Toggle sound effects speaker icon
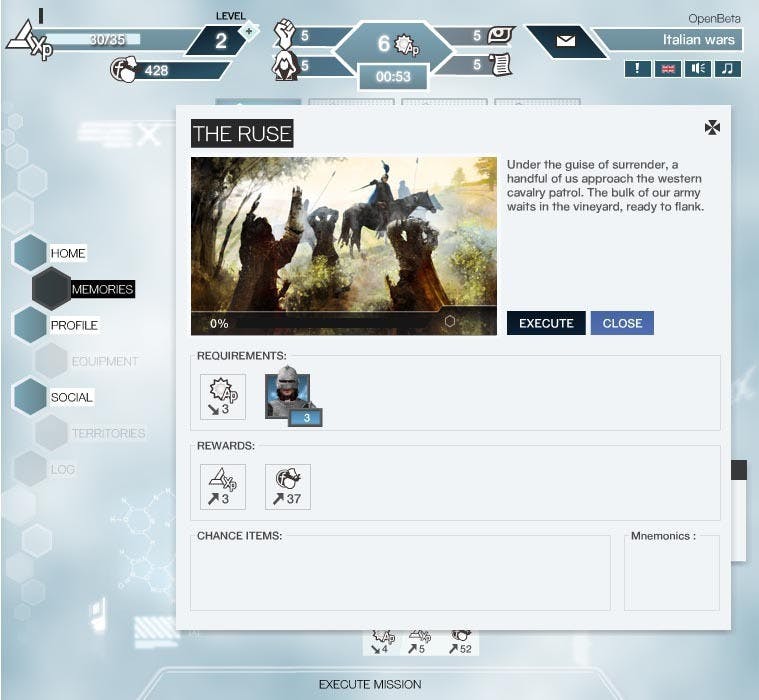 click(x=698, y=69)
